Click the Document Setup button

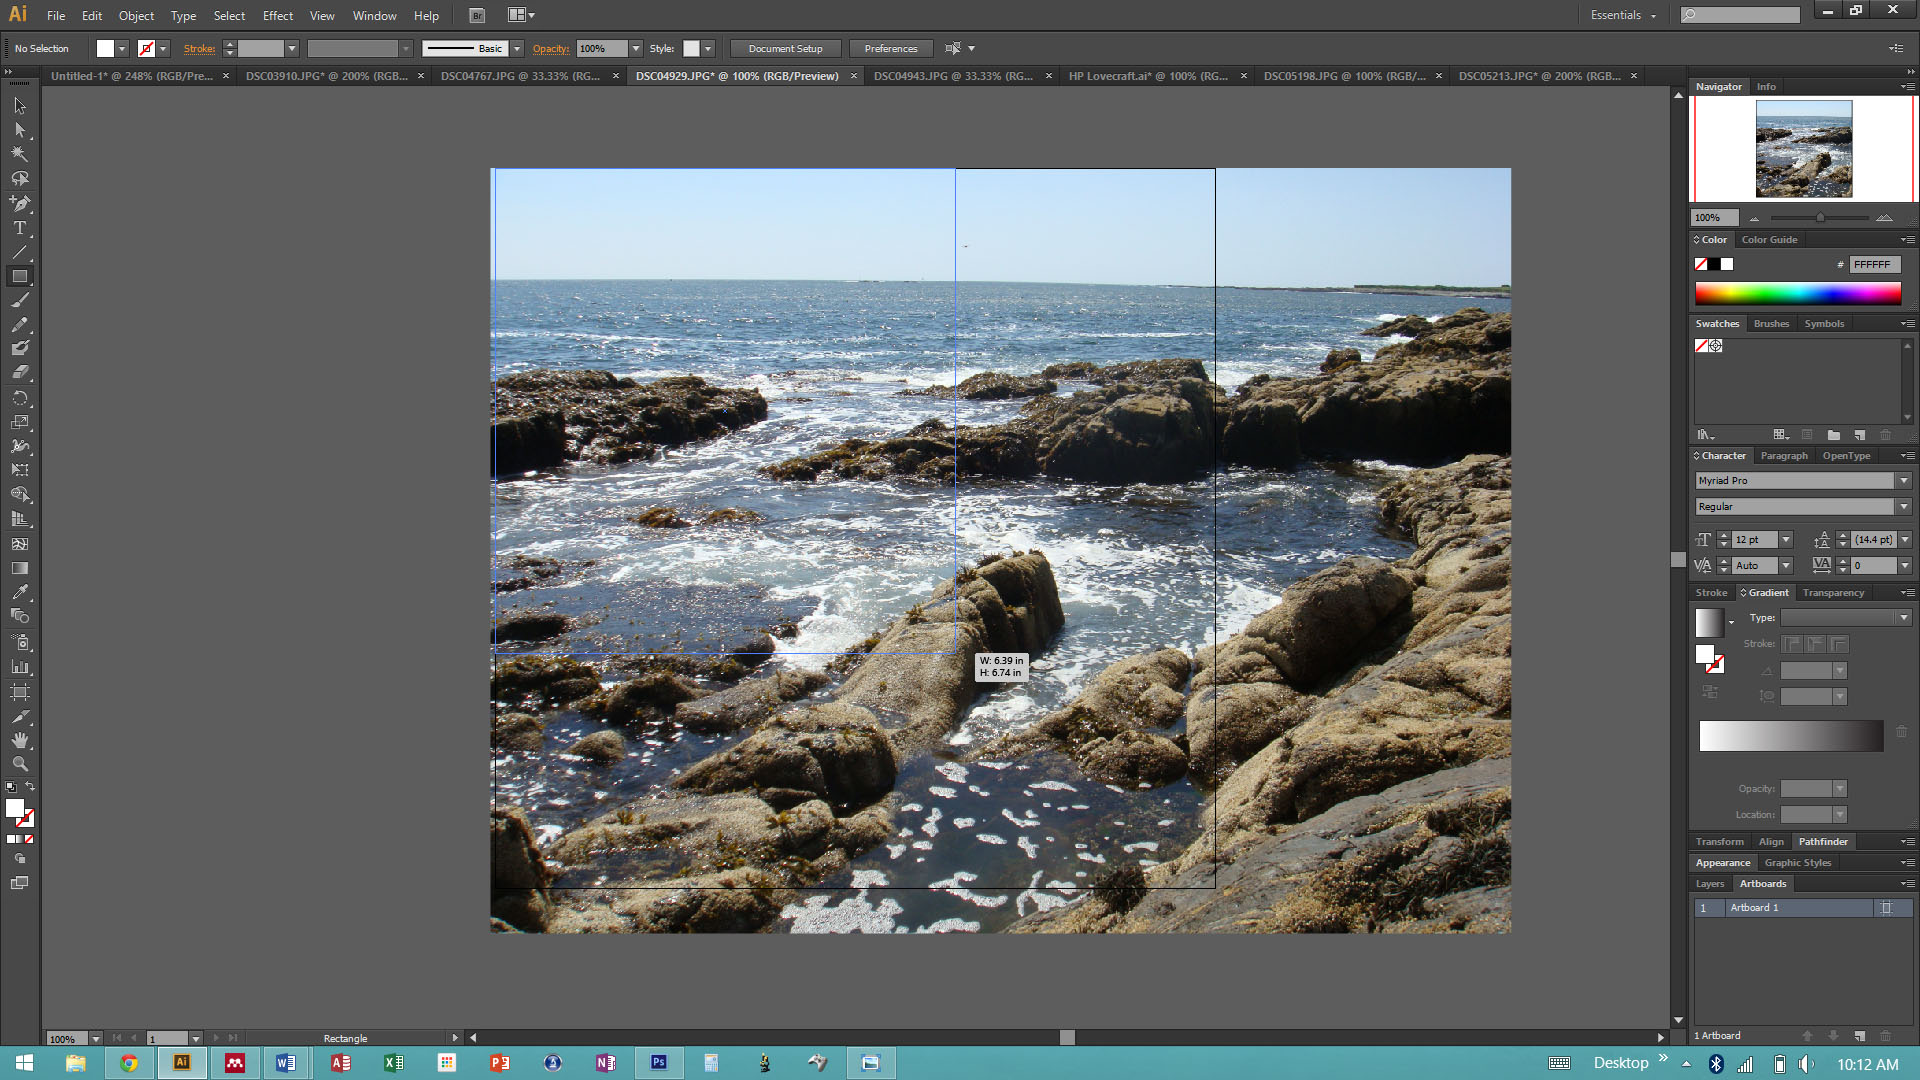click(x=785, y=48)
